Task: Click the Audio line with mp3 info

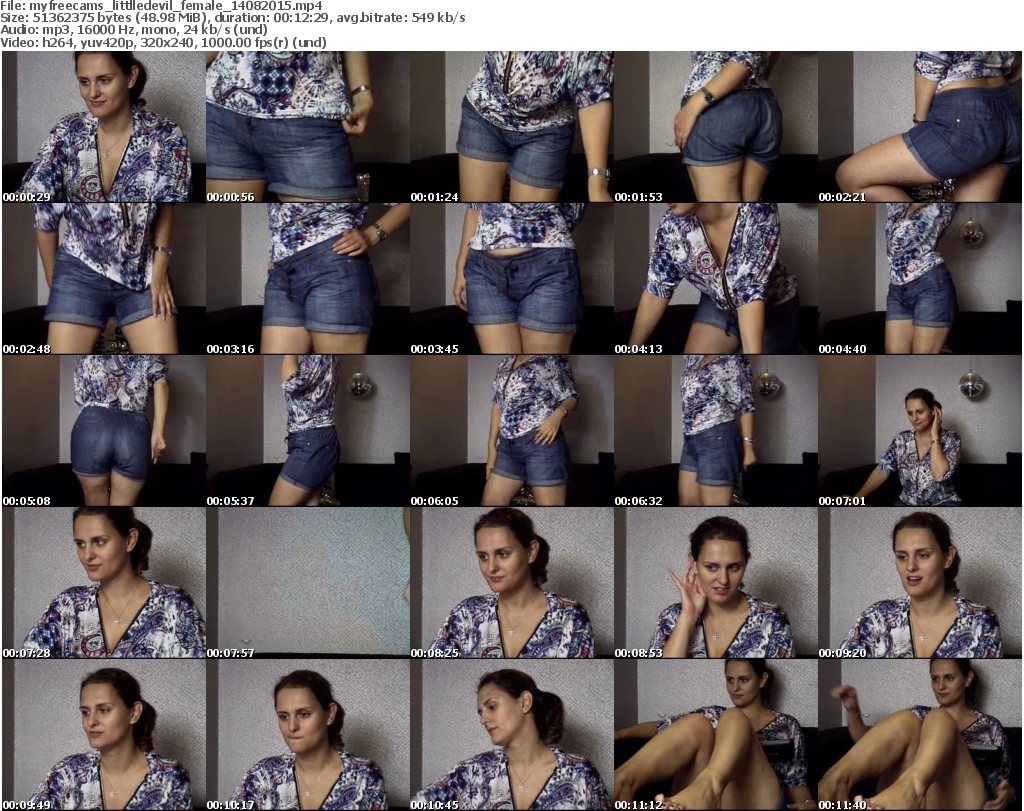Action: click(x=134, y=30)
